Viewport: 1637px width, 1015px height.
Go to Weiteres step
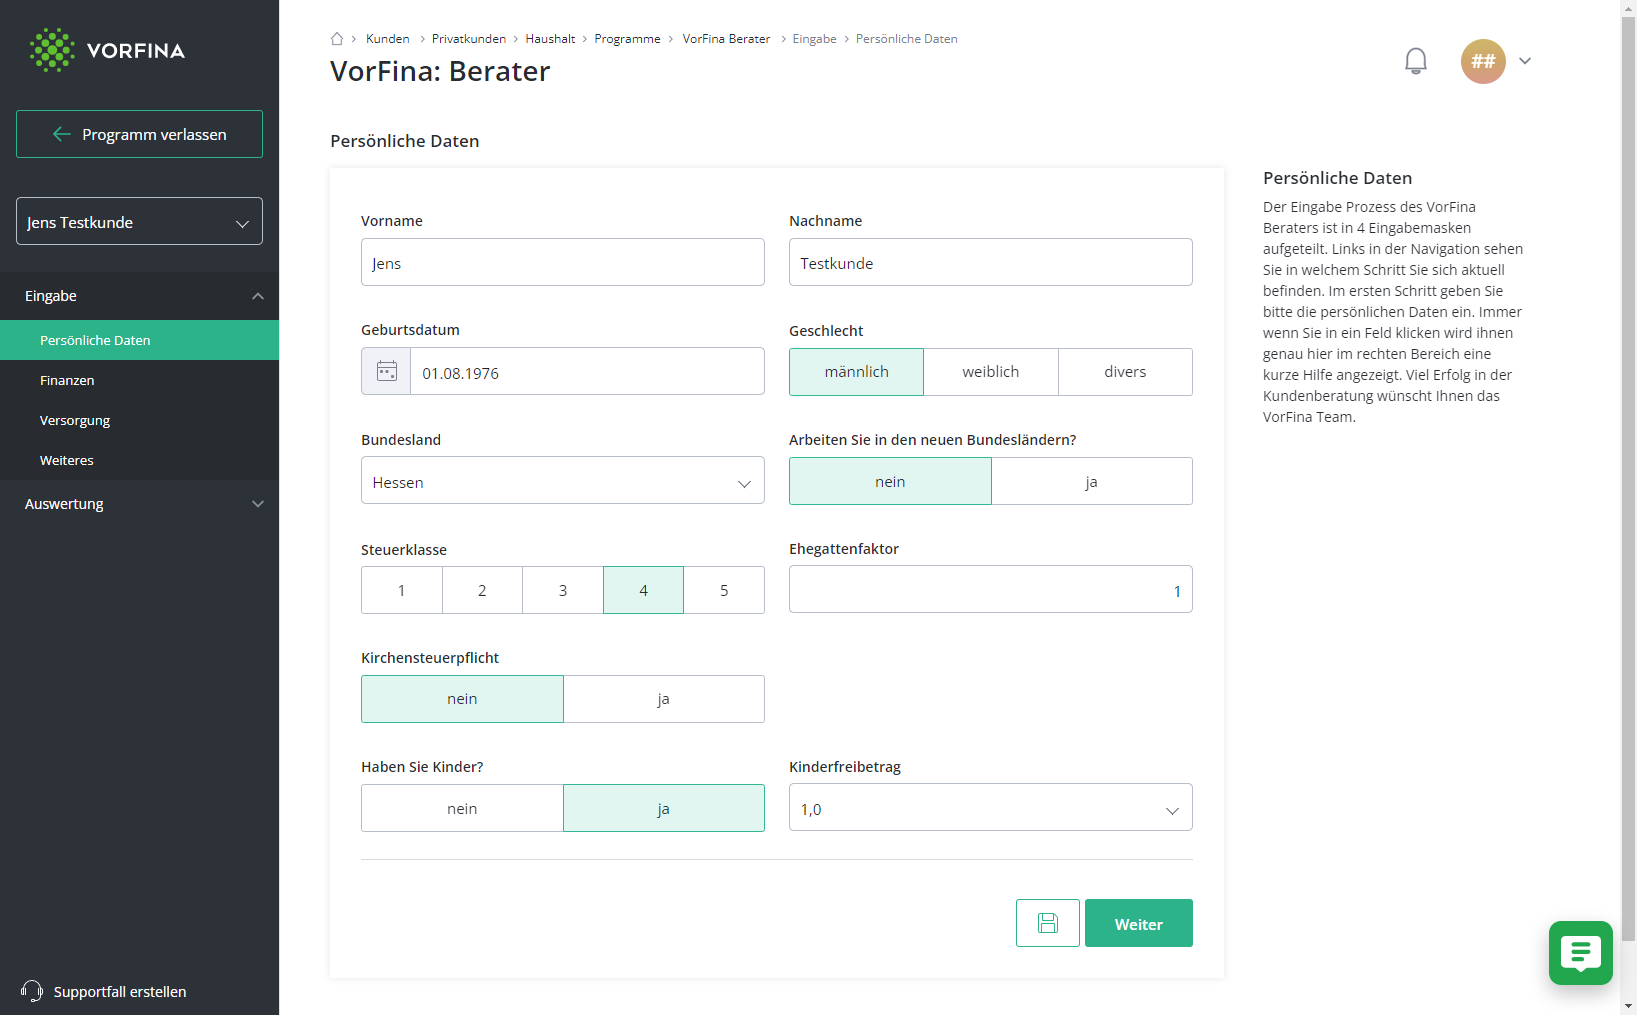pyautogui.click(x=139, y=460)
